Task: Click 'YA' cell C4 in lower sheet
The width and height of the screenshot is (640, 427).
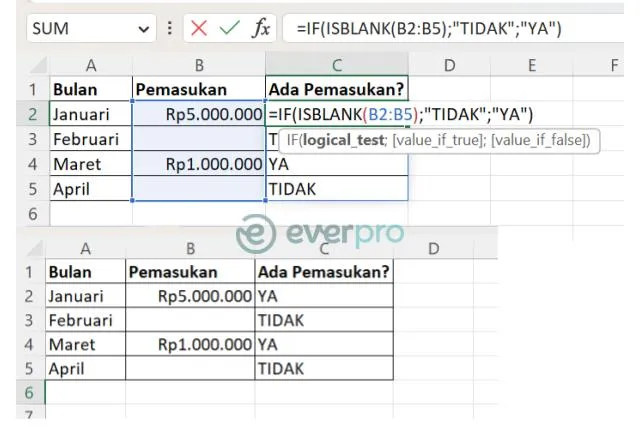Action: [x=324, y=345]
